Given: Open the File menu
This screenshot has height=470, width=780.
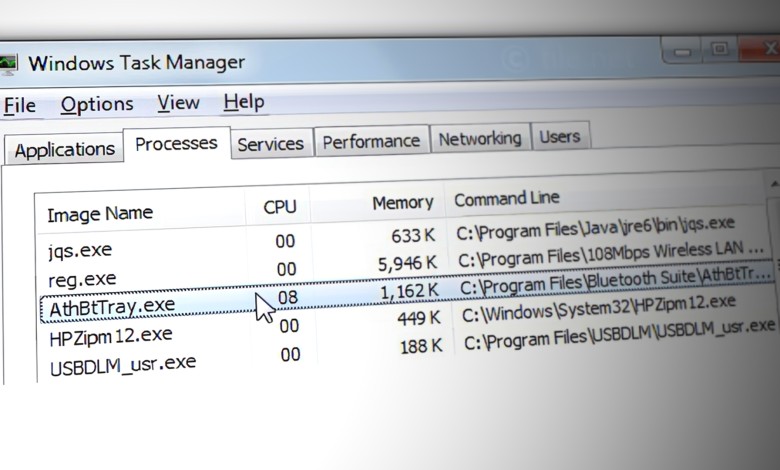Looking at the screenshot, I should 20,105.
